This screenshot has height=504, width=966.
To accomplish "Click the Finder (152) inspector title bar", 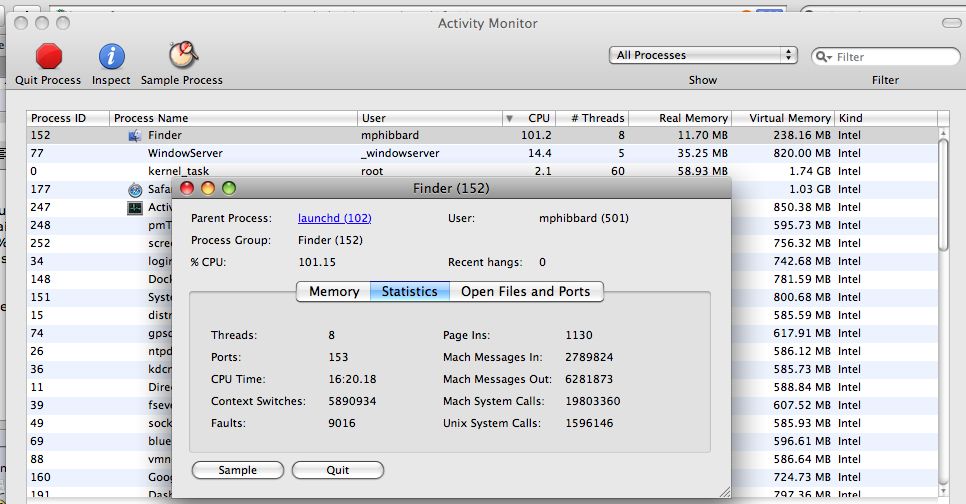I will [451, 189].
